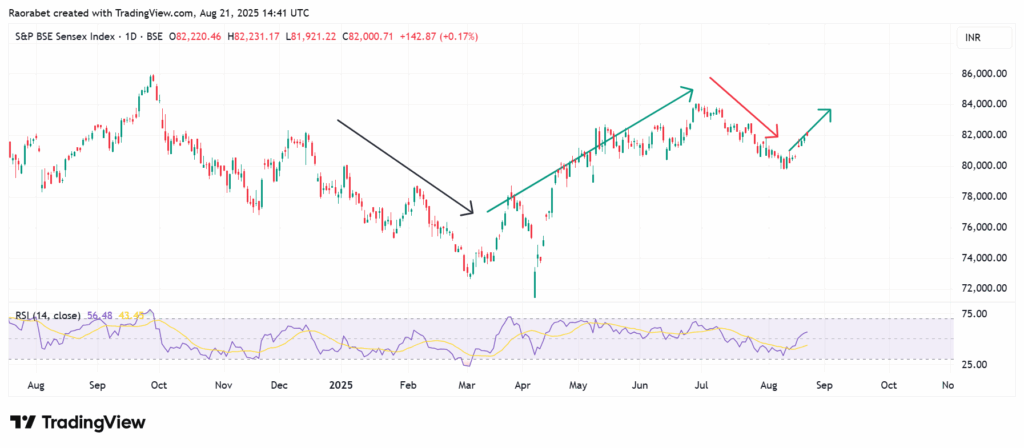This screenshot has width=1024, height=448.
Task: Select the long green uptrend arrow
Action: point(590,150)
